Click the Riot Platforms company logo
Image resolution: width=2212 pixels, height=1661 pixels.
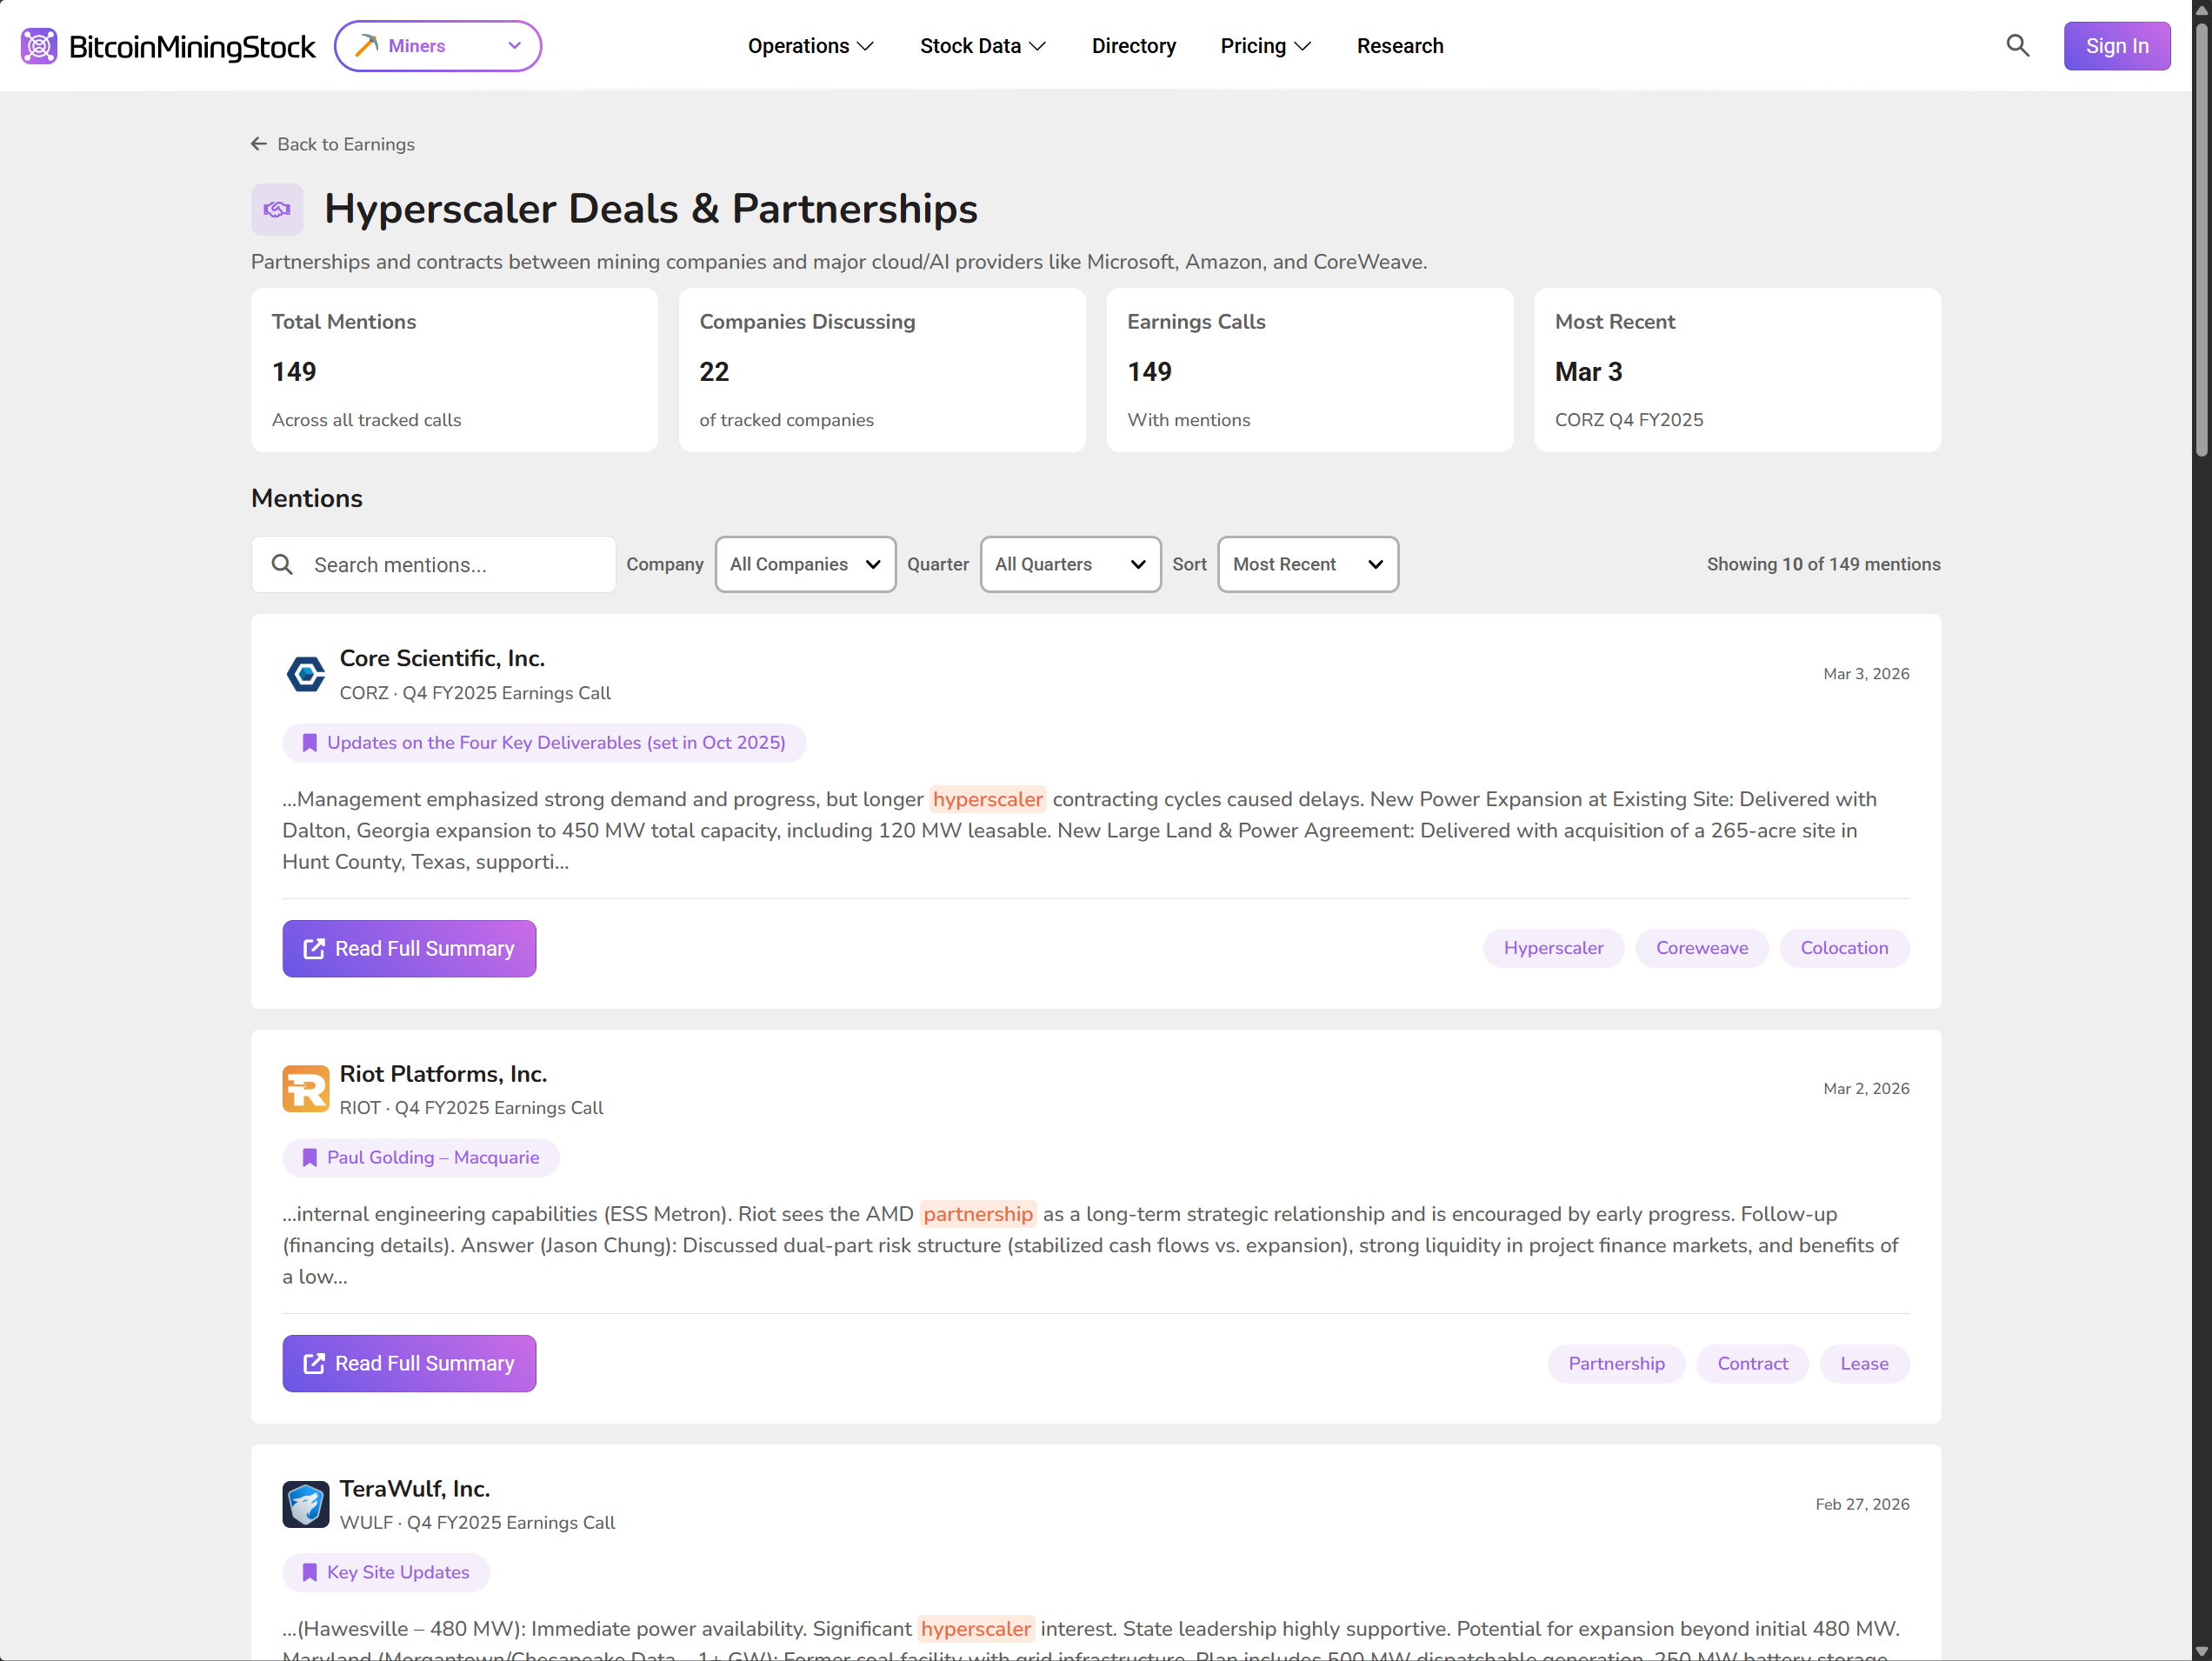[x=305, y=1089]
